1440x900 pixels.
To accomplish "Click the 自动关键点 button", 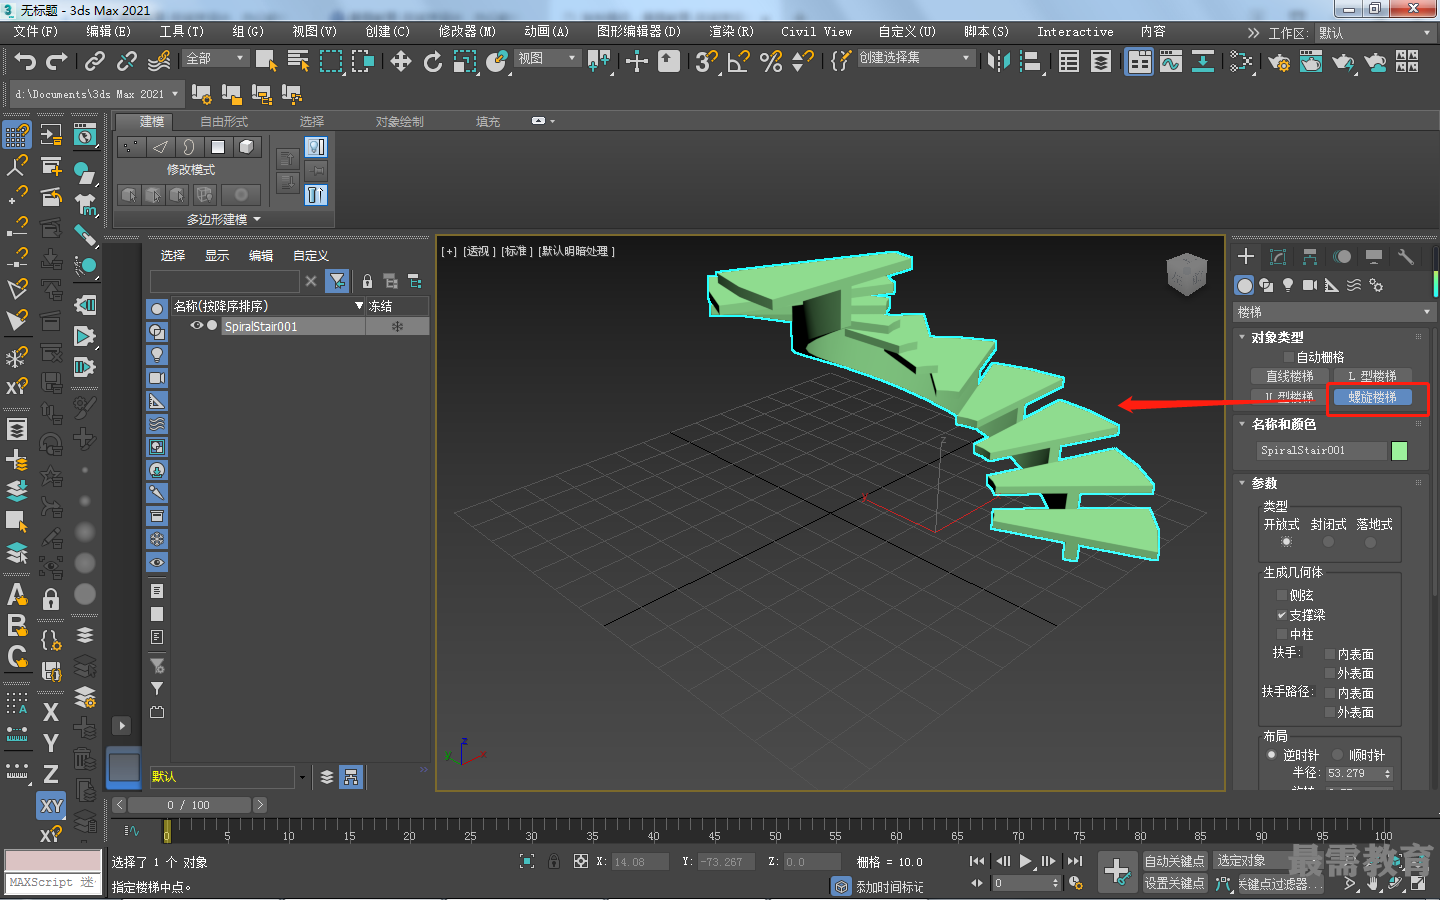I will click(x=1175, y=861).
